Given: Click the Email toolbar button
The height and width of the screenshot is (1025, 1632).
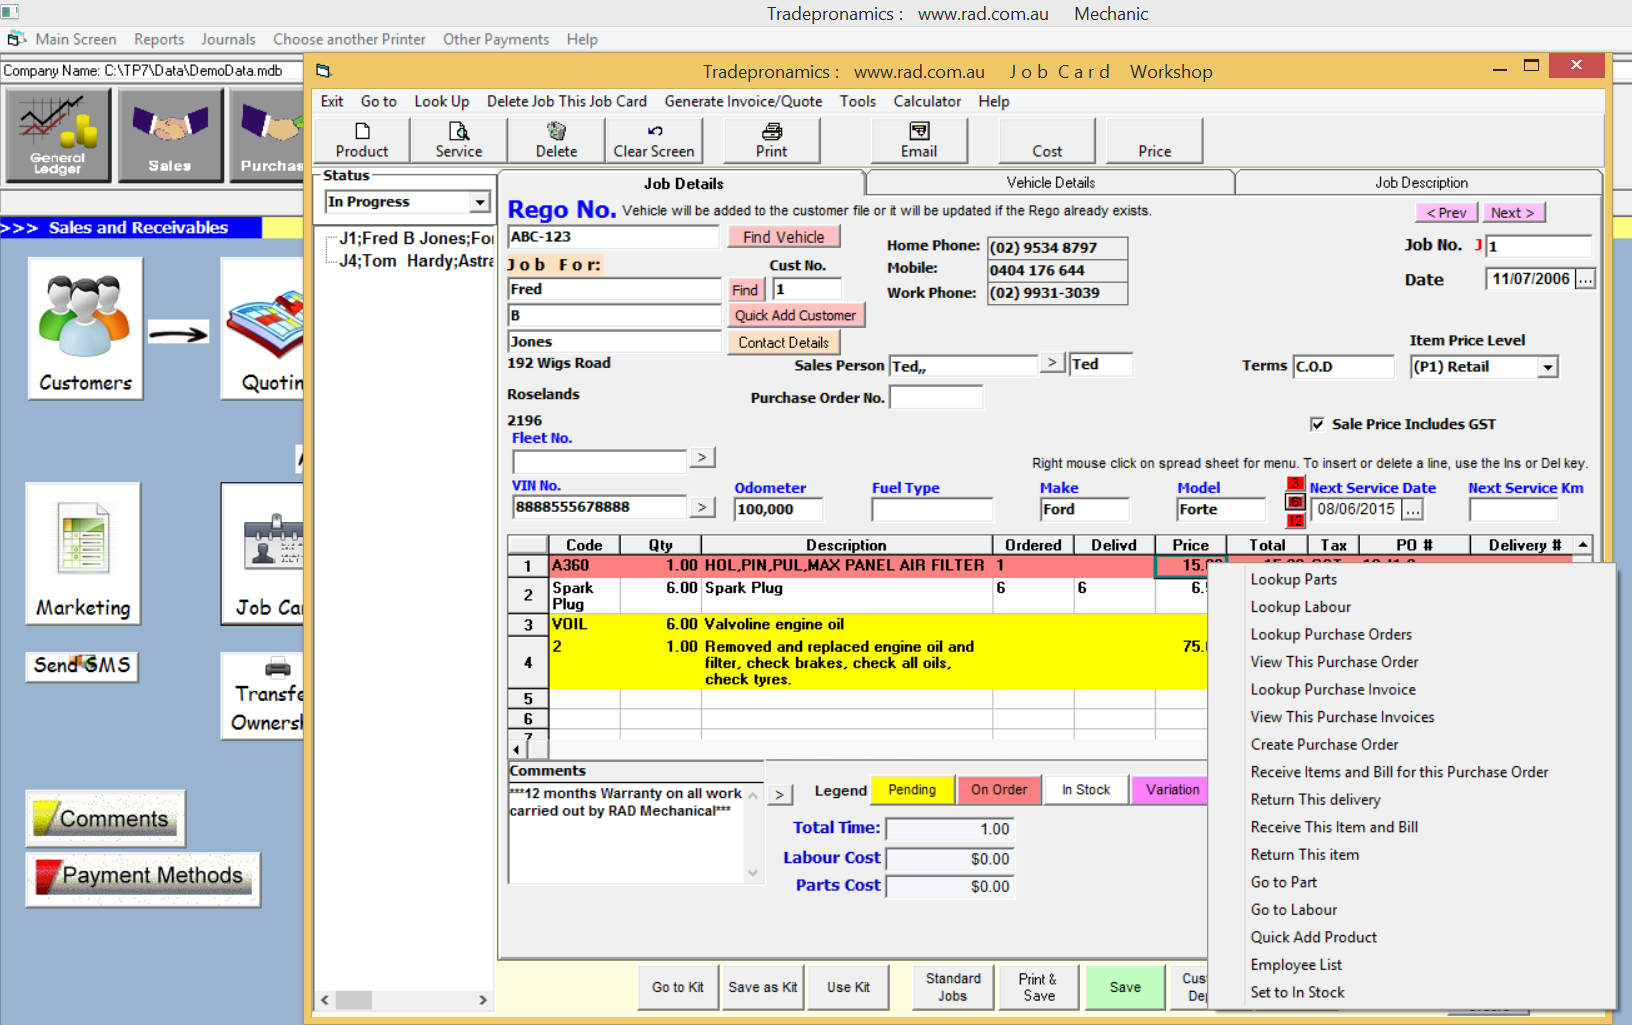Looking at the screenshot, I should click(x=919, y=140).
